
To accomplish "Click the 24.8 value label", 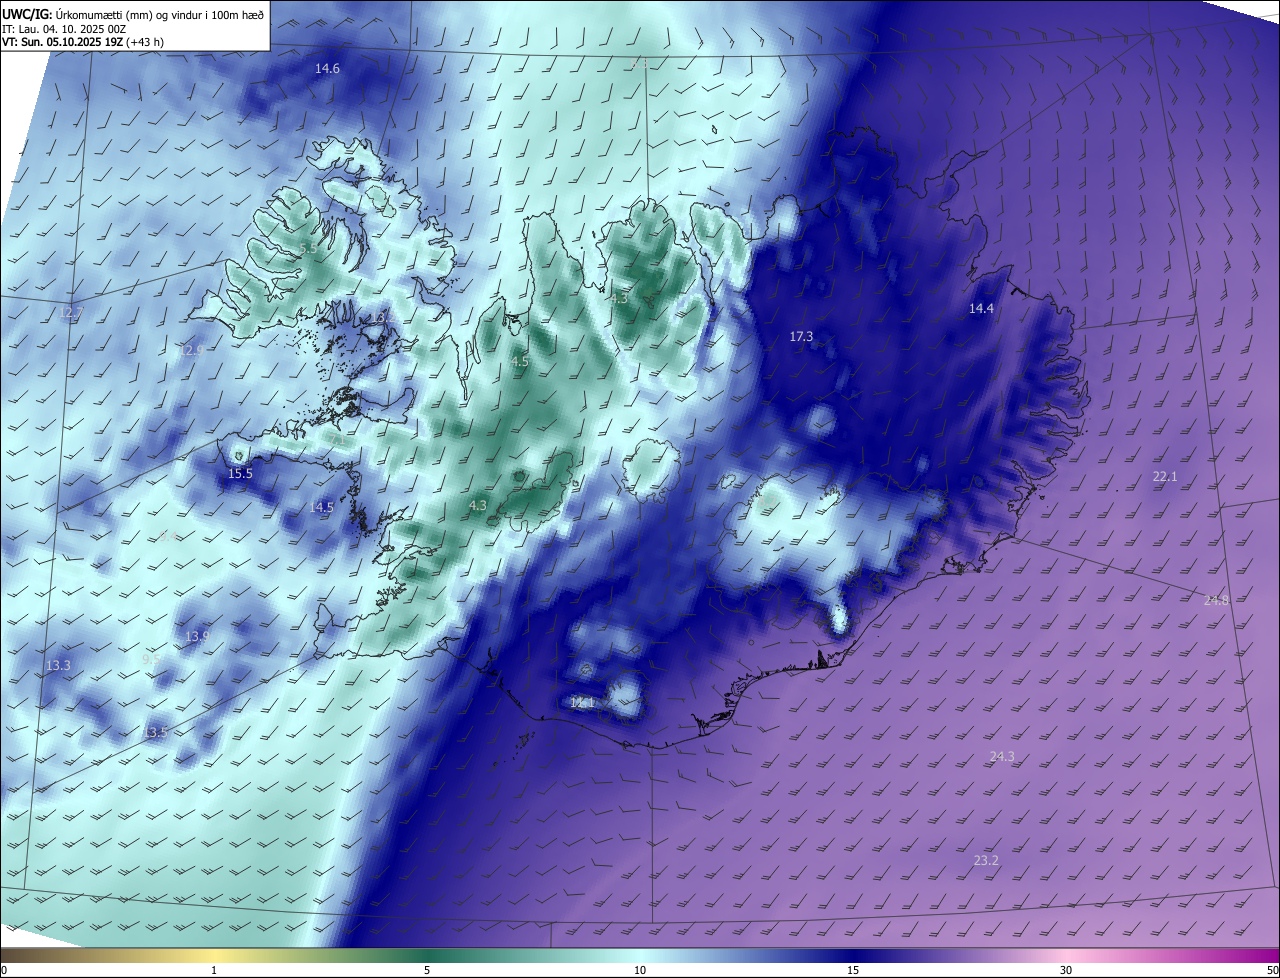I will 1216,600.
